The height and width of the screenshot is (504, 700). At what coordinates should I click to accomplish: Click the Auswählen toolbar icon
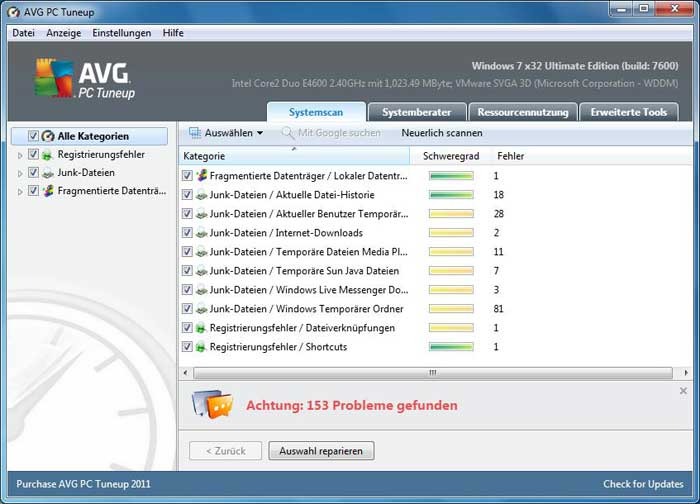click(195, 133)
